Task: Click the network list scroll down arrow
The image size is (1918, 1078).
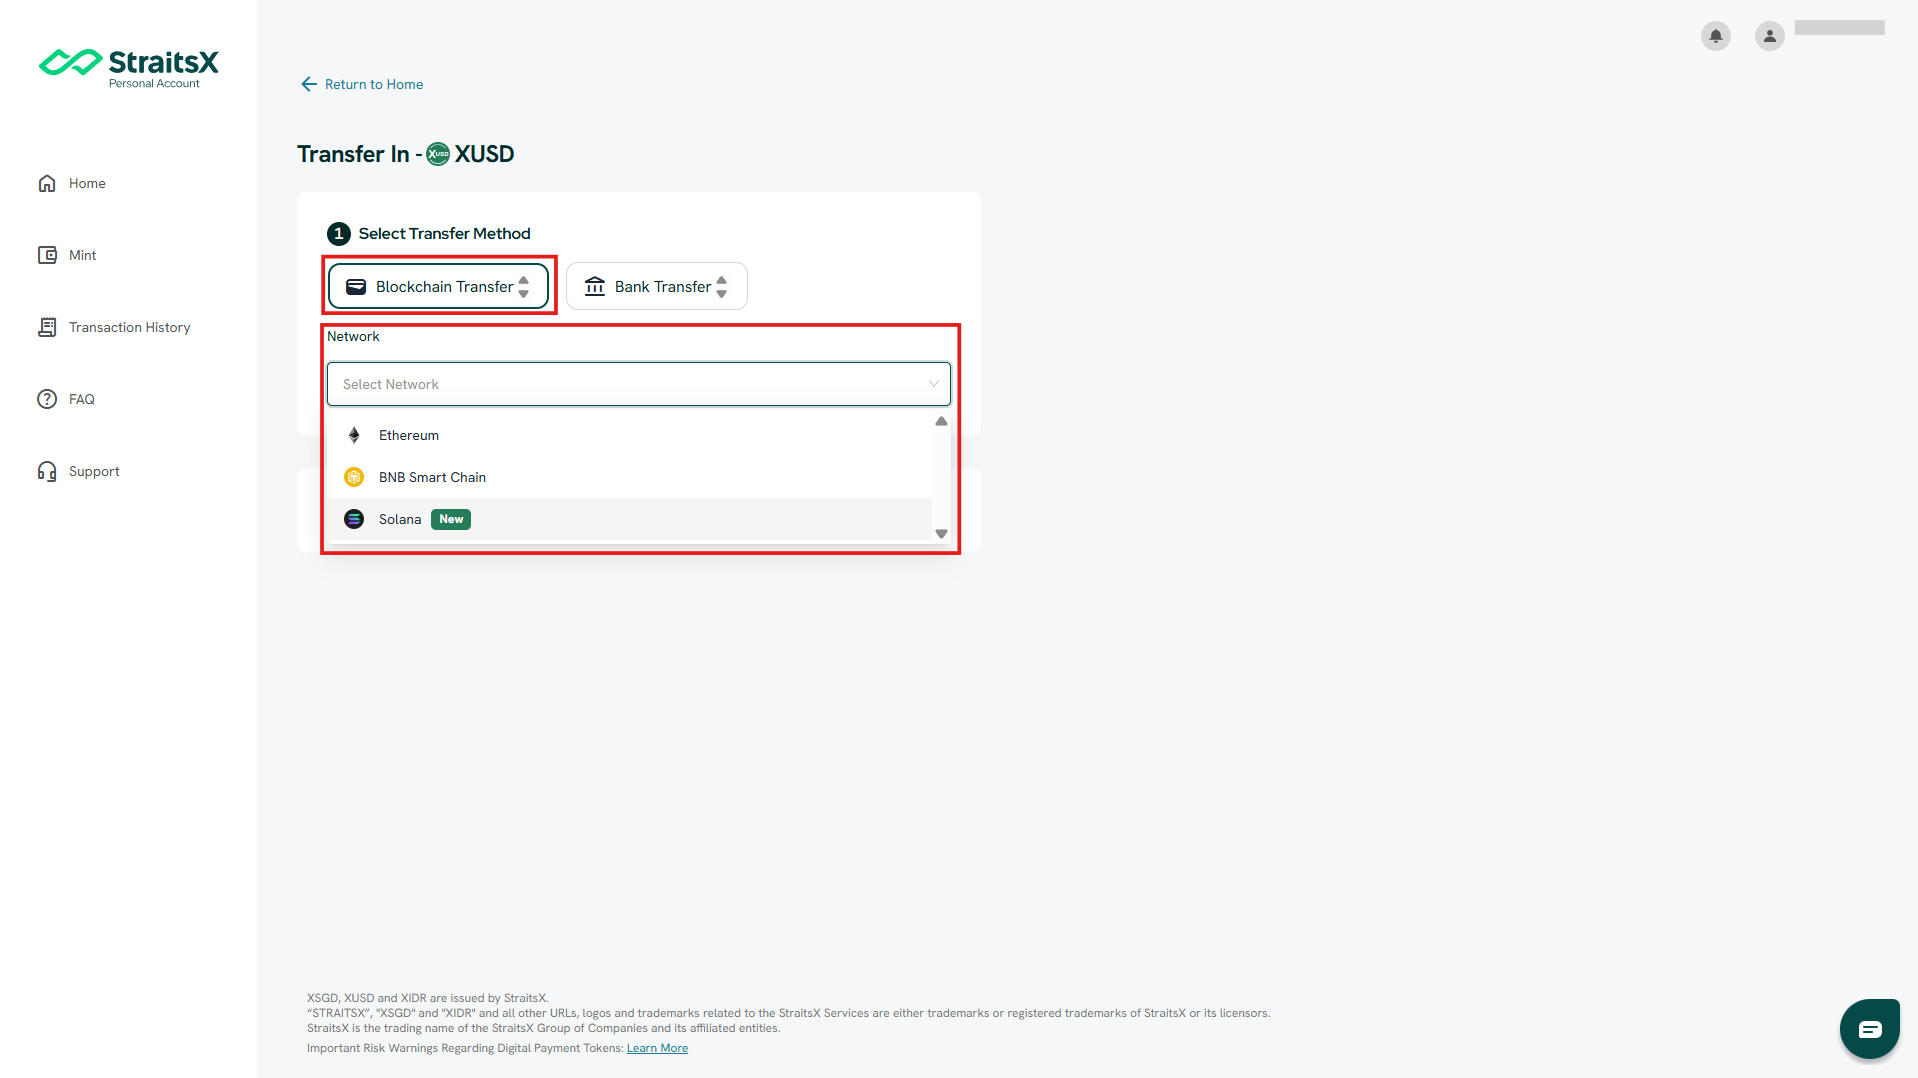Action: pos(941,534)
